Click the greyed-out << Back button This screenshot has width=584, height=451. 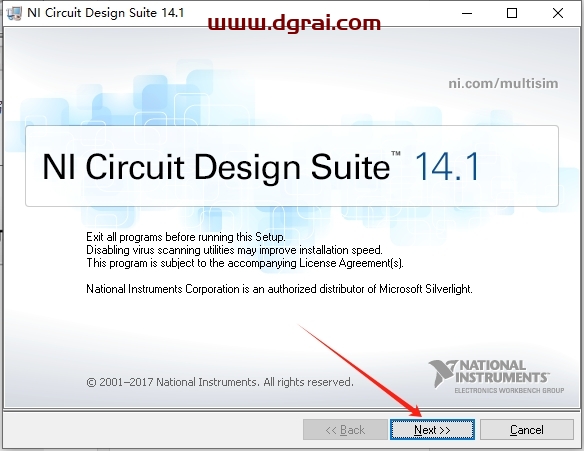[345, 430]
